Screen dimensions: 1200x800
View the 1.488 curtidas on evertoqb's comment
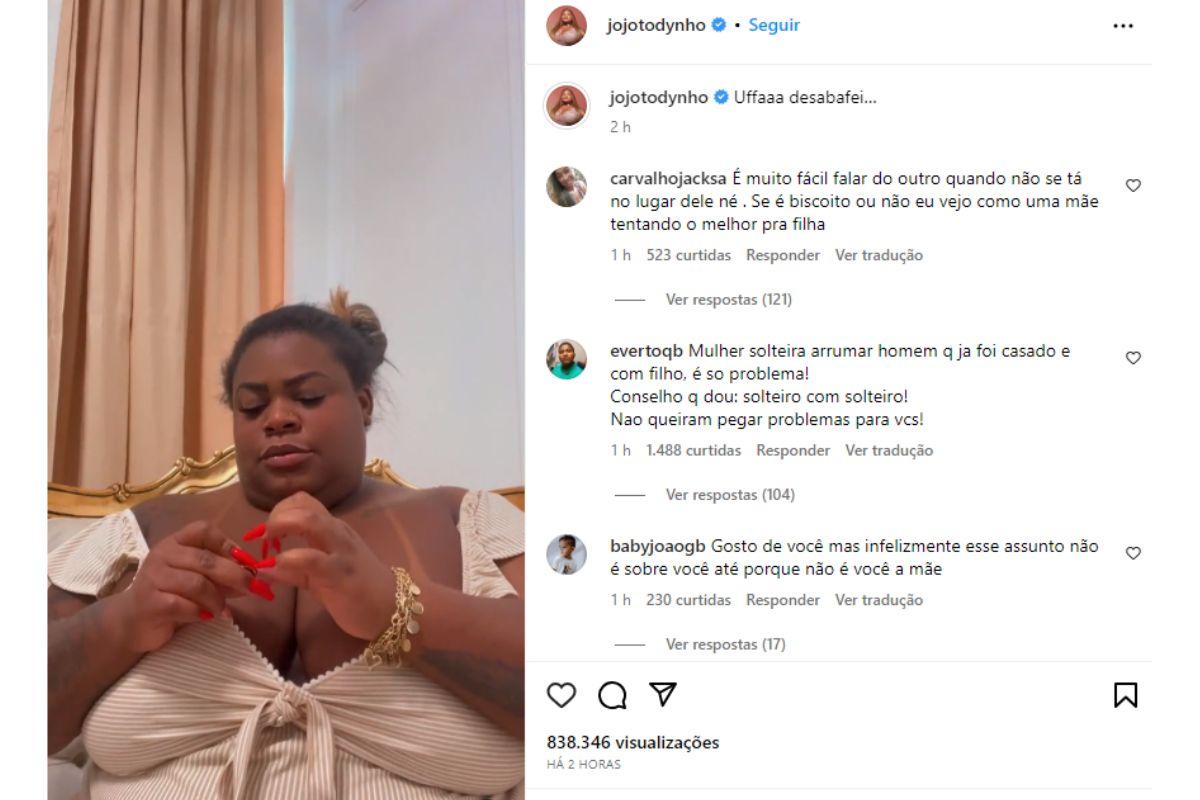693,450
